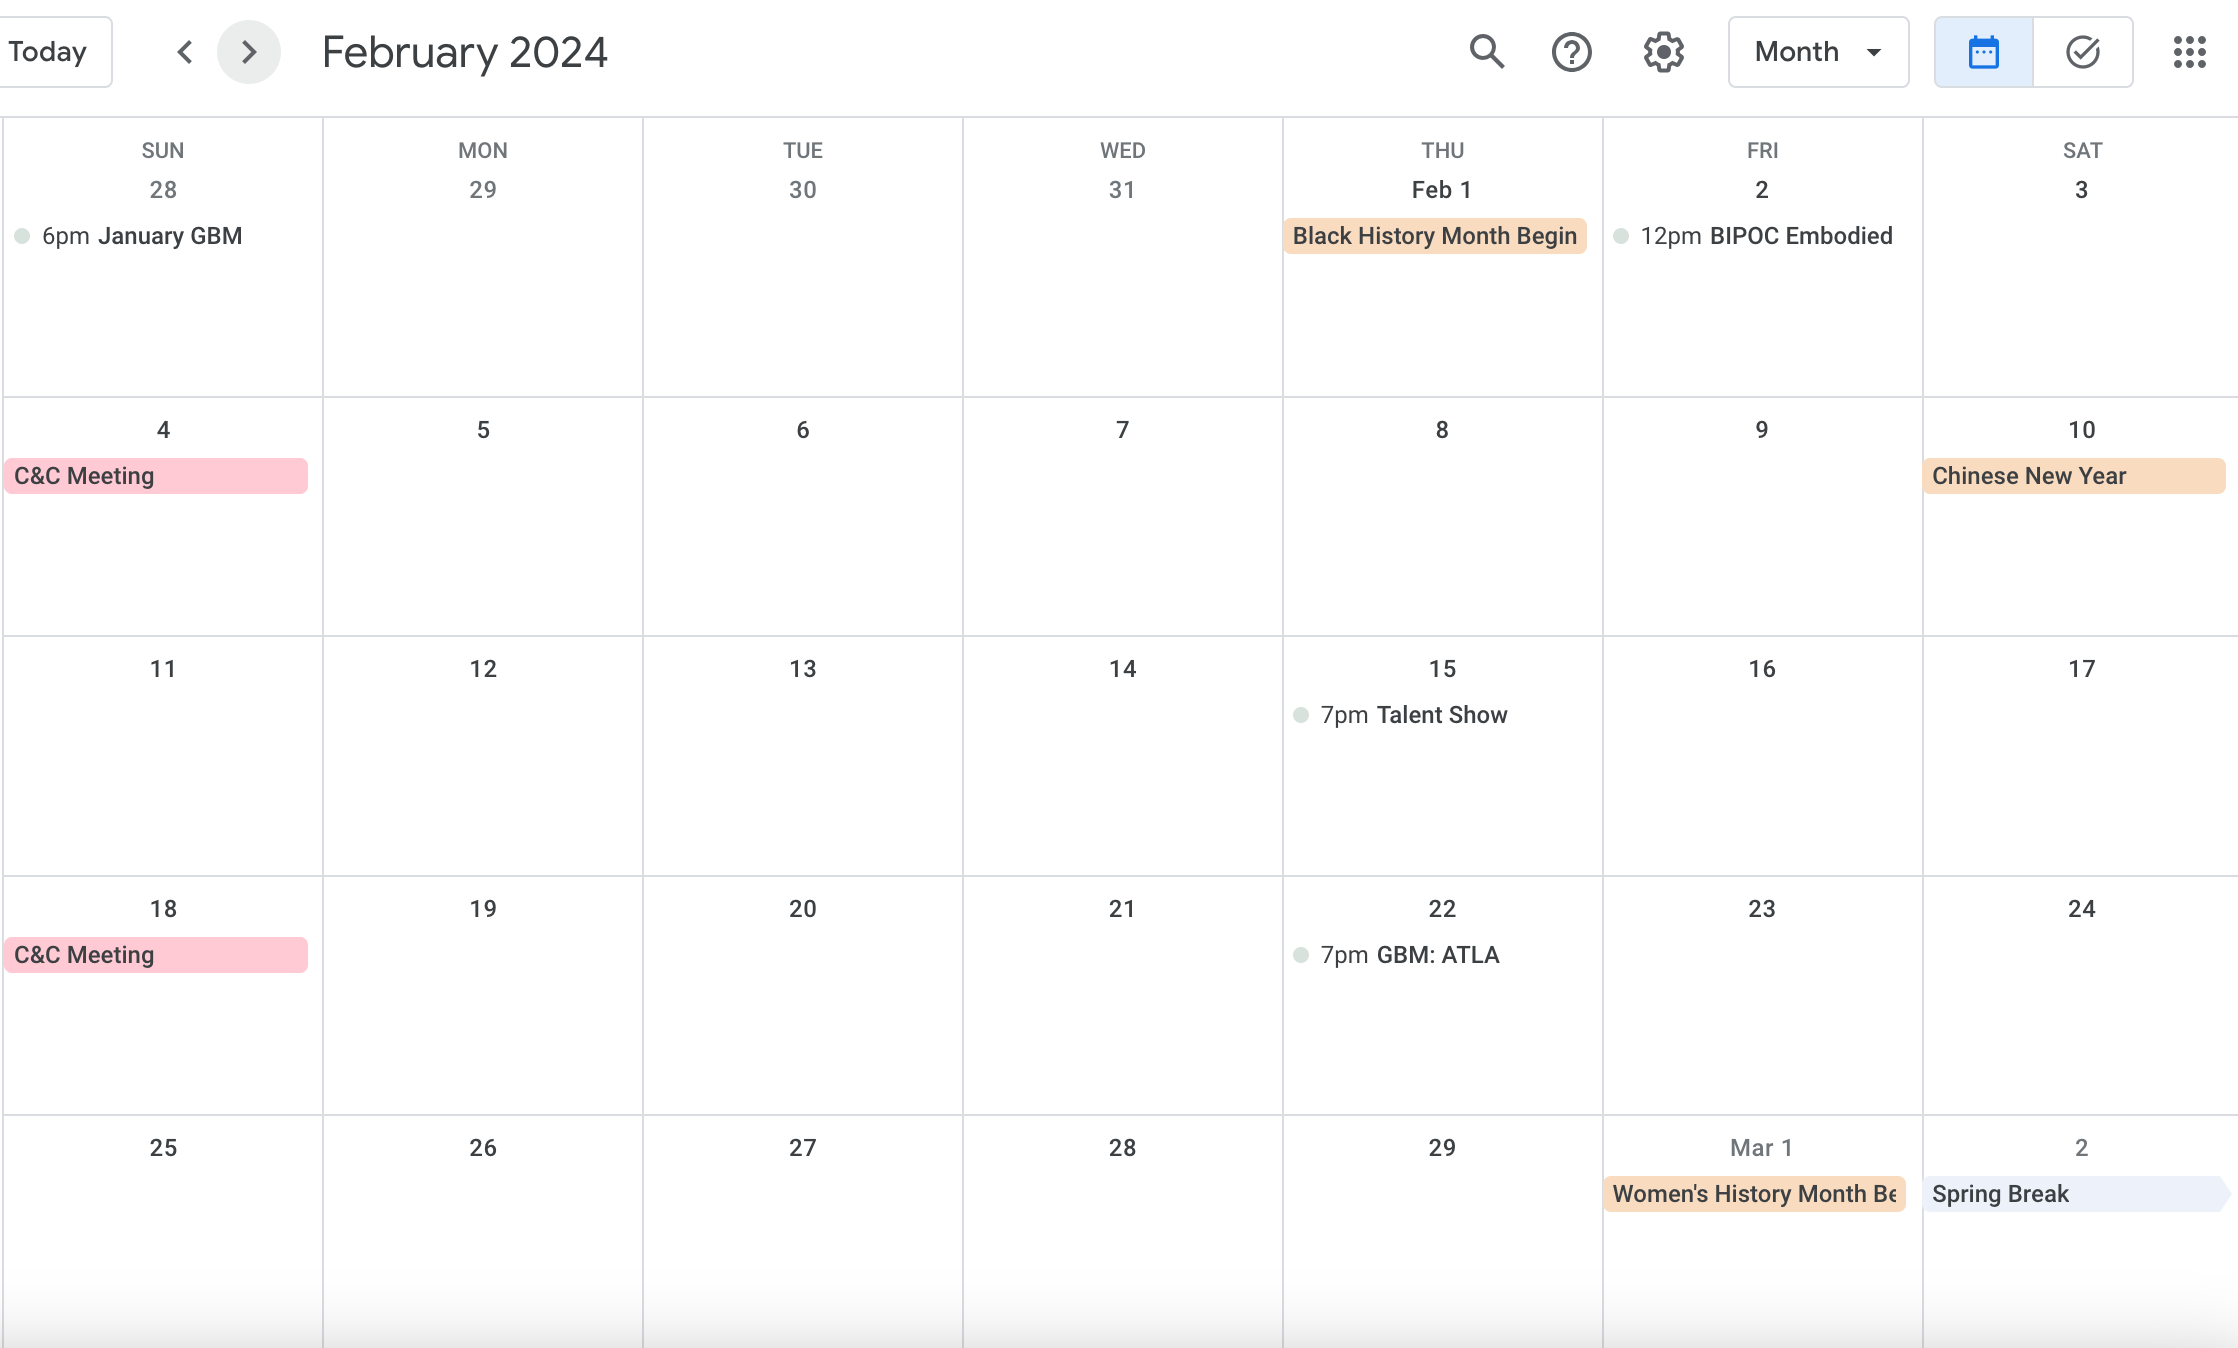Open the calendar search icon
Viewport: 2238px width, 1348px height.
click(x=1487, y=51)
